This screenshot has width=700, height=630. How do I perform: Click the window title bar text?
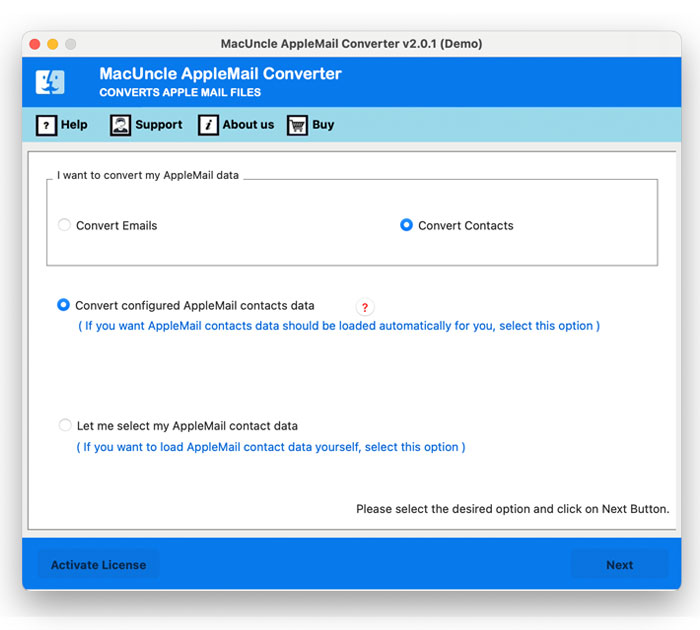(351, 44)
